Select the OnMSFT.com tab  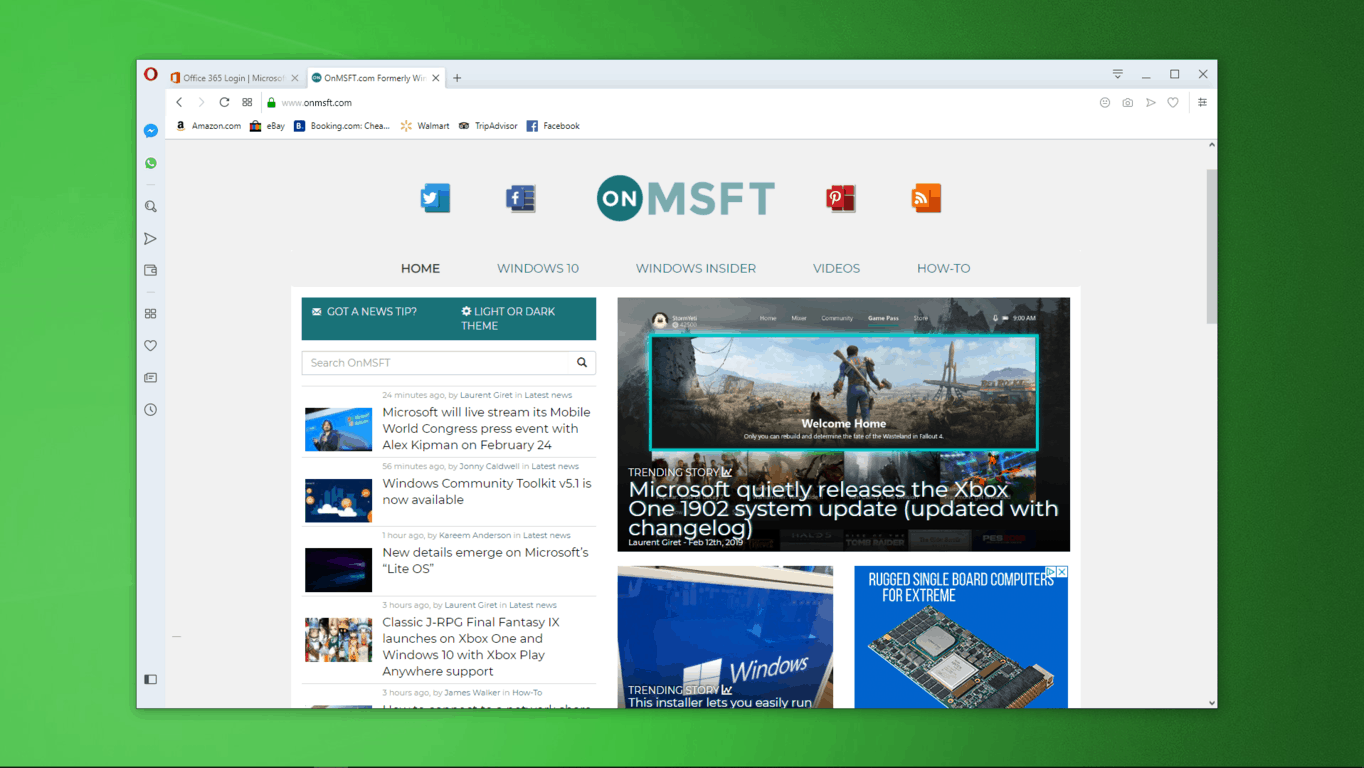click(375, 78)
